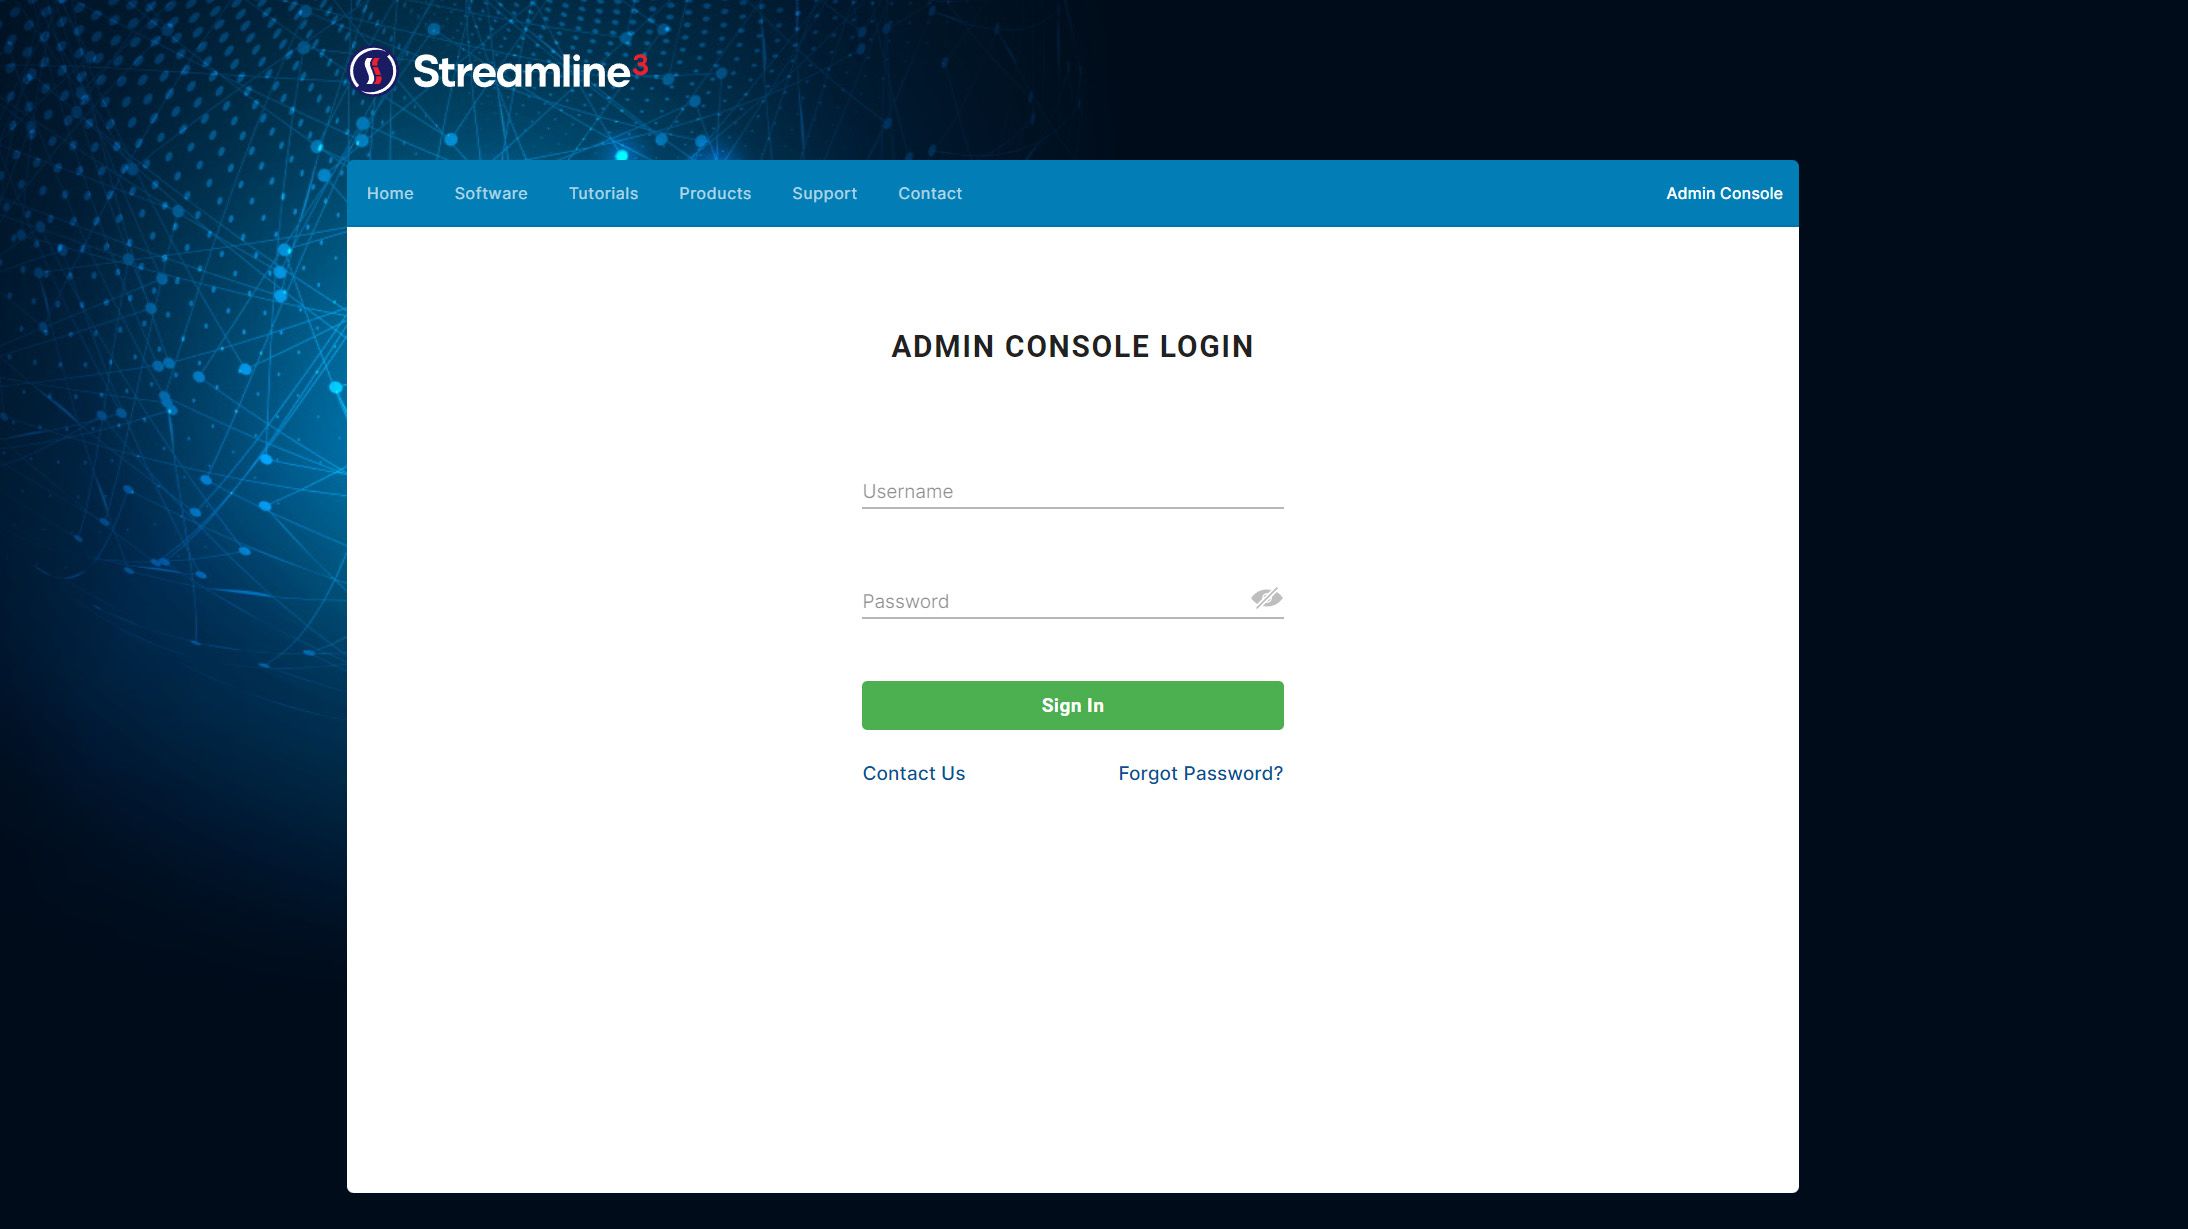The width and height of the screenshot is (2188, 1229).
Task: Click the Software navigation item
Action: [491, 192]
